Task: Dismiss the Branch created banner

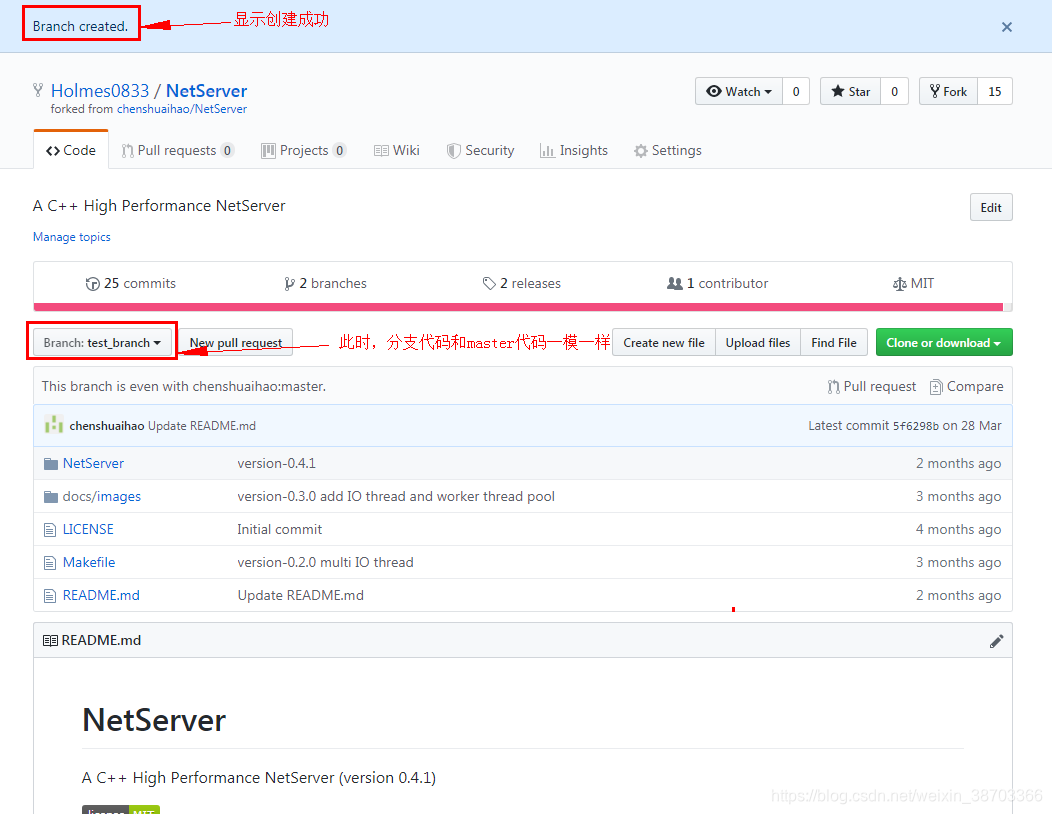Action: [1006, 27]
